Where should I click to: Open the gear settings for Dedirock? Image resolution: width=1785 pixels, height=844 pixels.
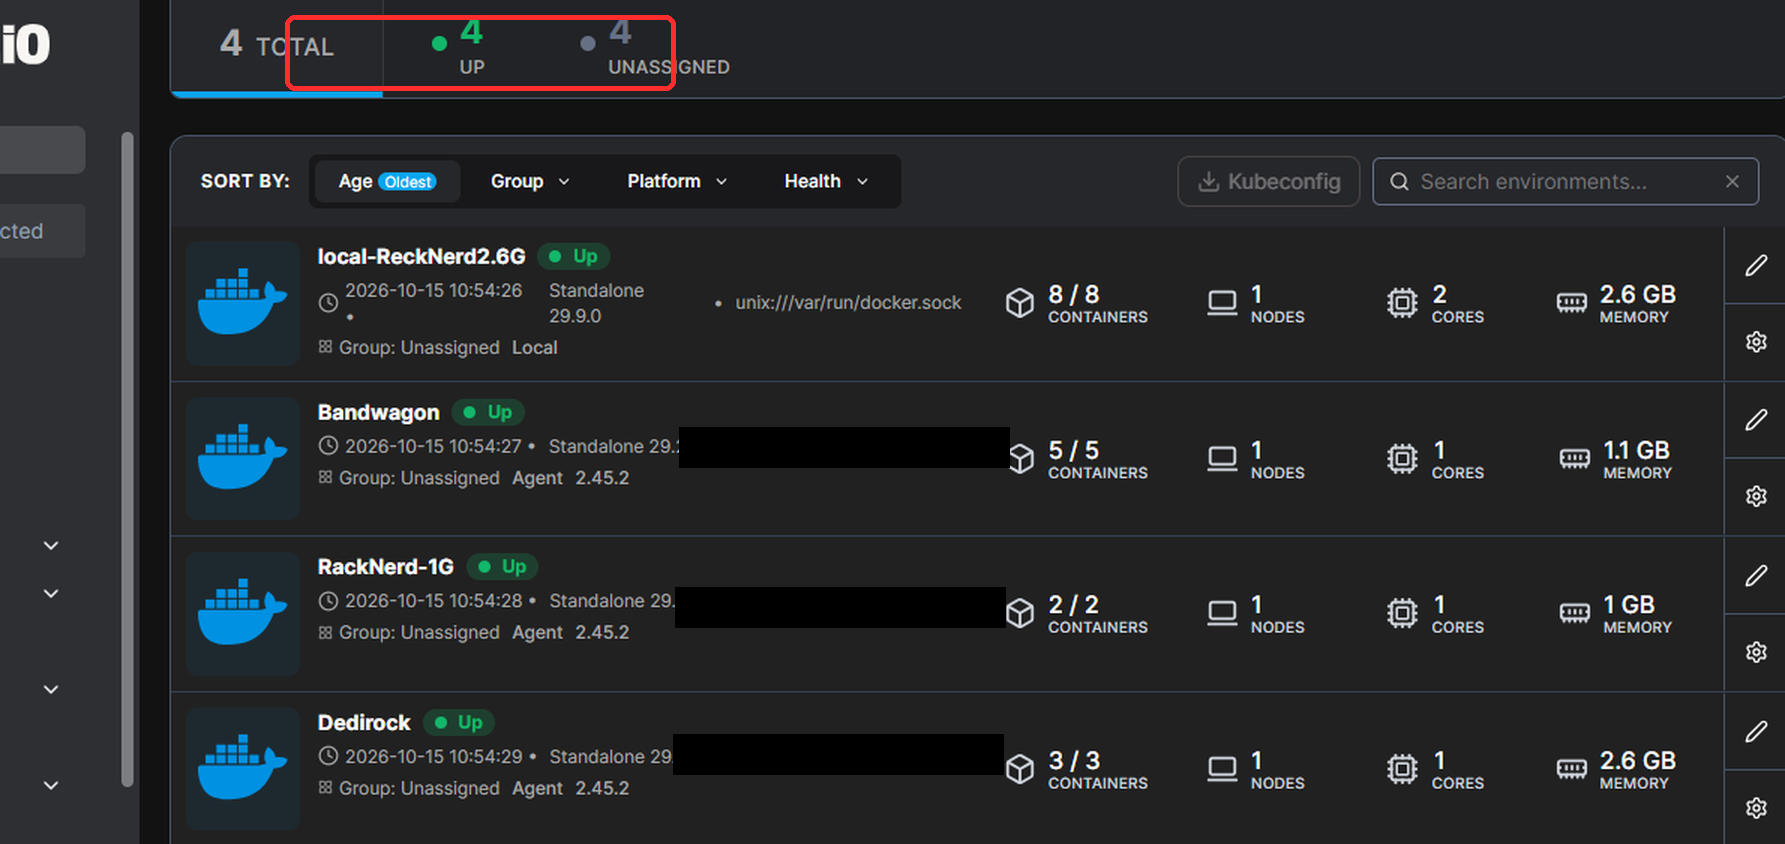pyautogui.click(x=1756, y=808)
